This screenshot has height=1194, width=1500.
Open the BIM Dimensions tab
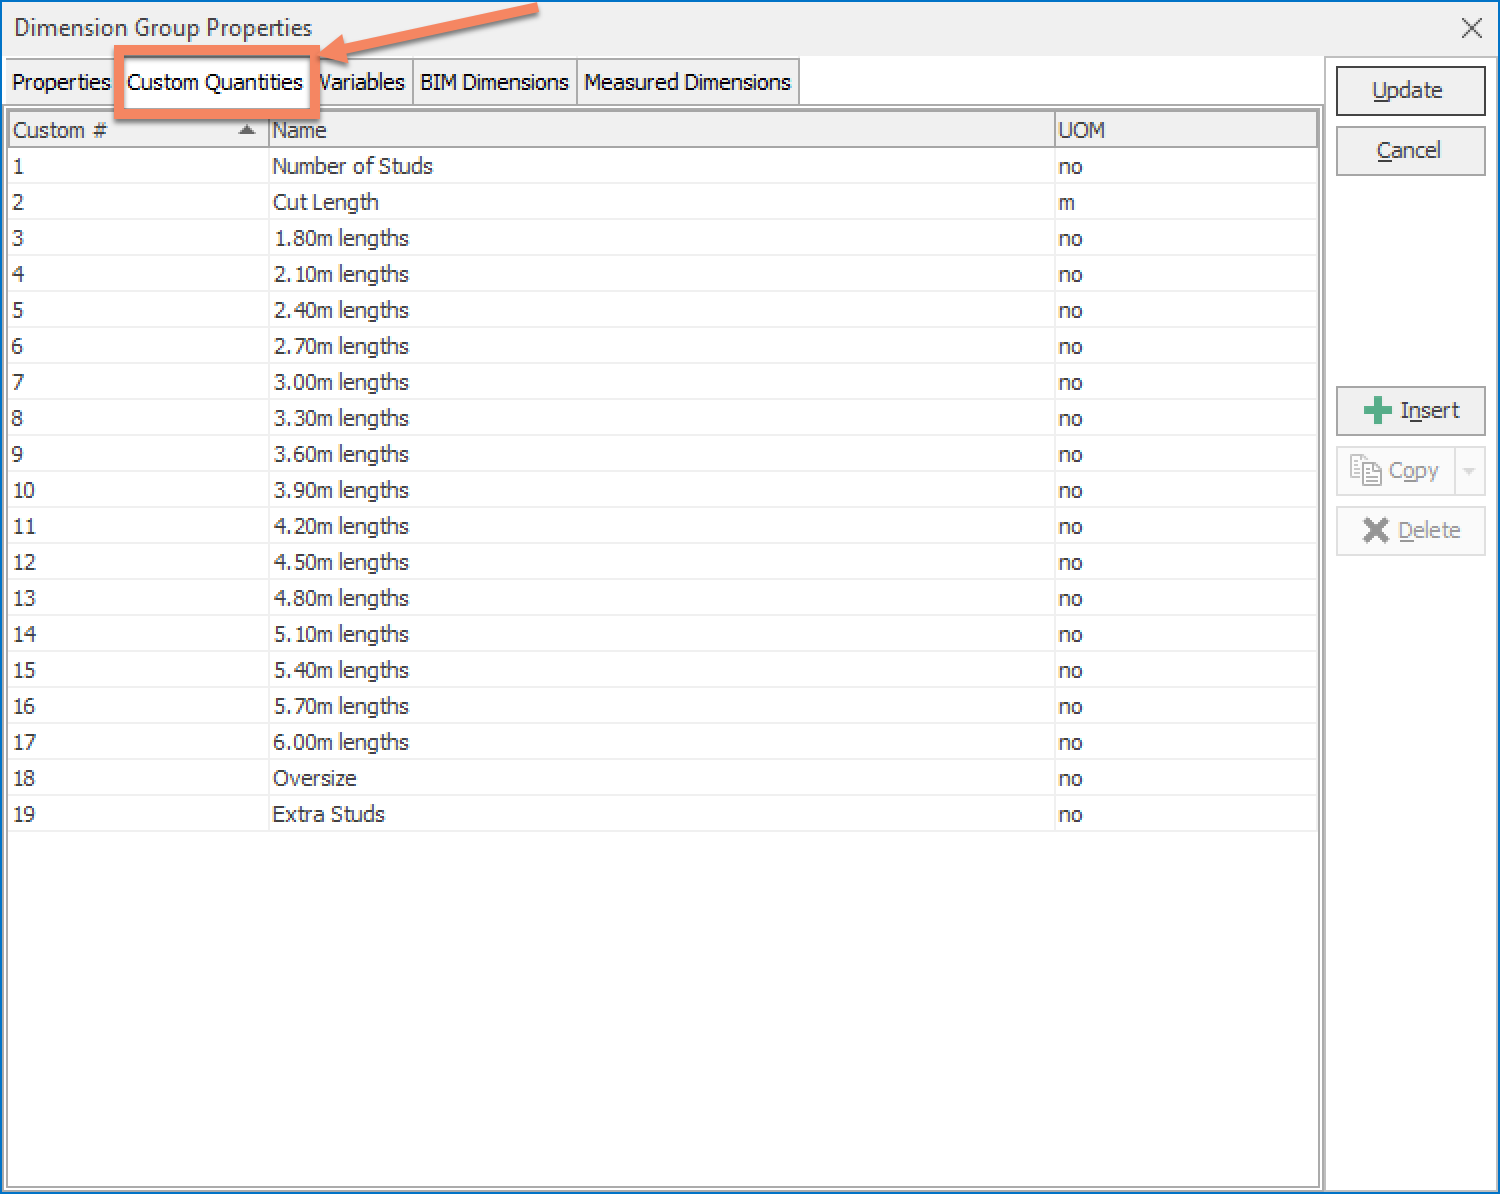pos(494,82)
